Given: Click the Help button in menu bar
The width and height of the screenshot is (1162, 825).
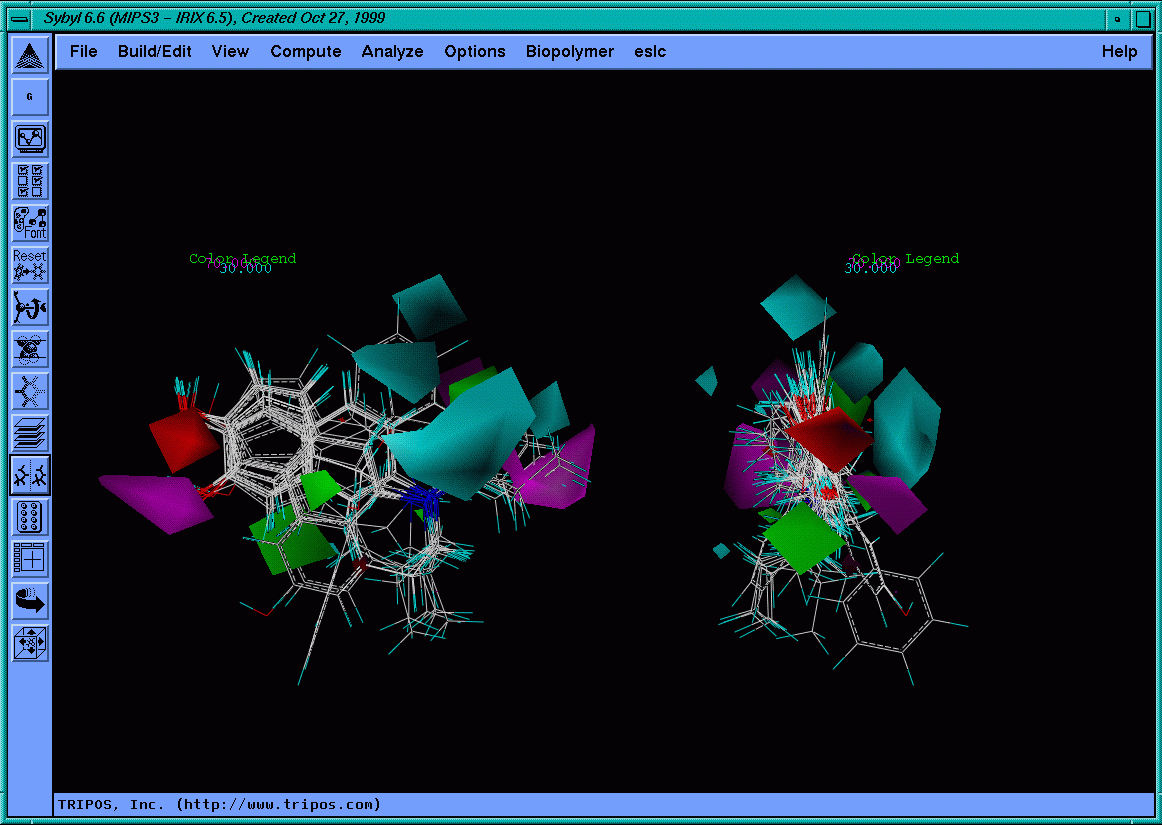Looking at the screenshot, I should click(1119, 52).
